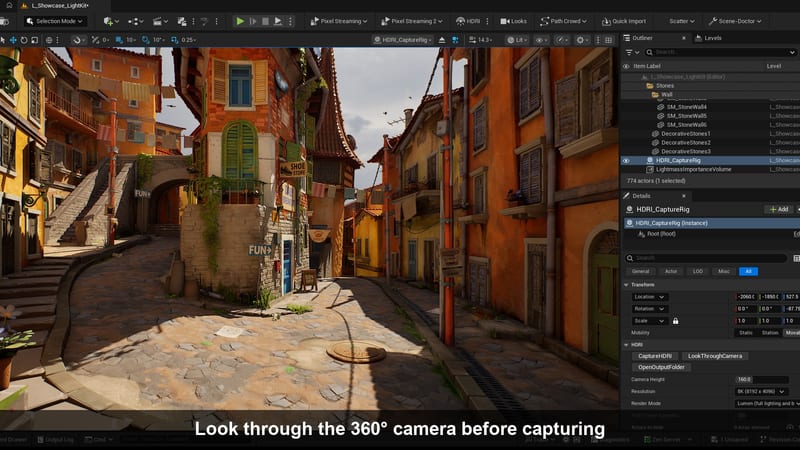Image resolution: width=800 pixels, height=450 pixels.
Task: Activate the Translate move gizmo tool
Action: [x=13, y=39]
